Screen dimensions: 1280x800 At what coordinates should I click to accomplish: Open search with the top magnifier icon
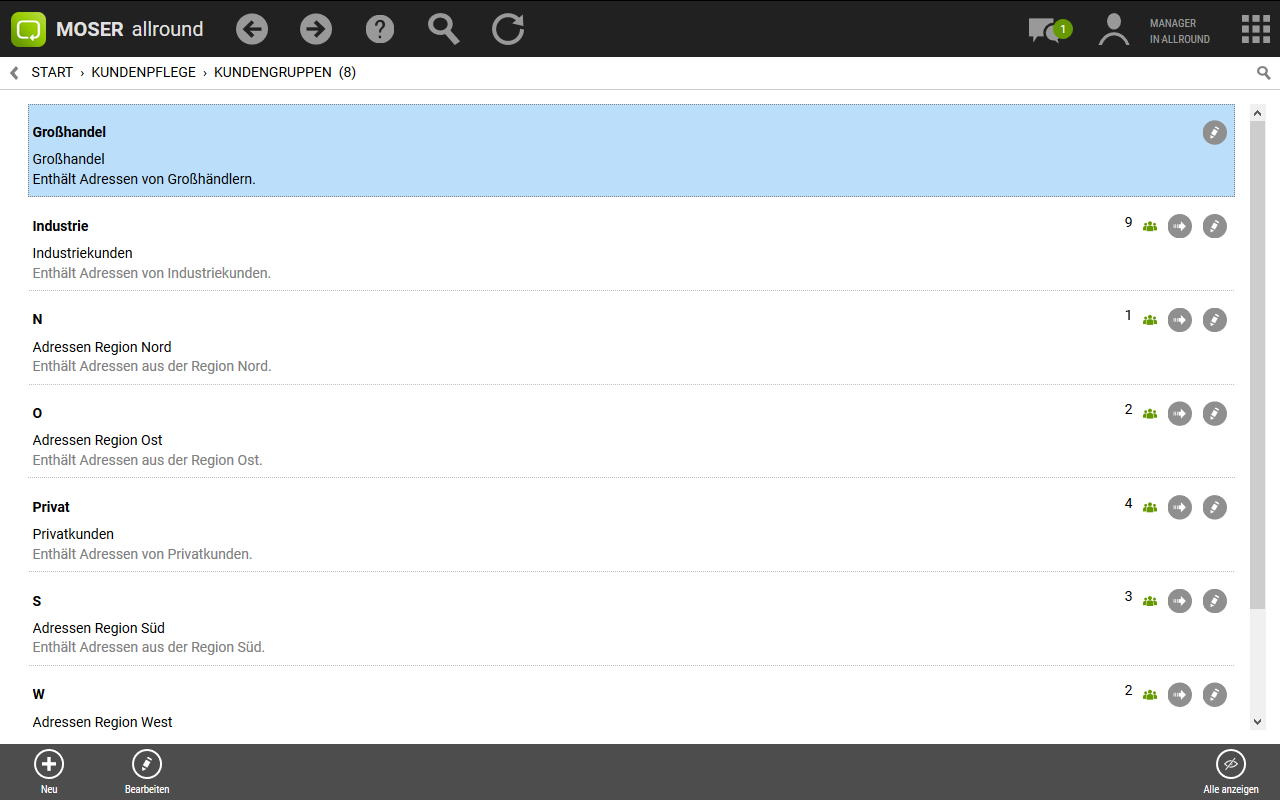click(x=444, y=29)
